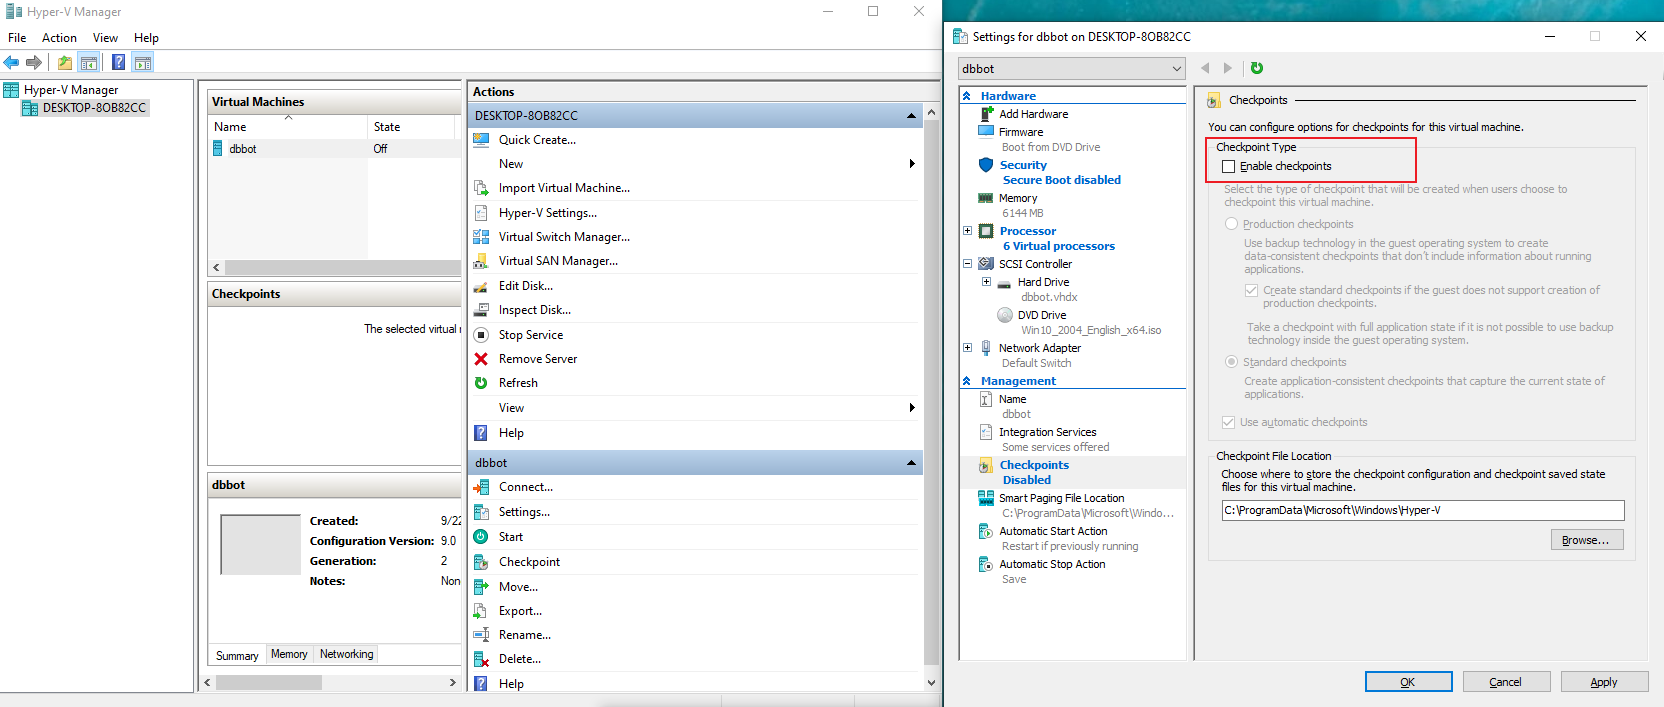1664x707 pixels.
Task: Click the checkpoint file location path field
Action: 1422,510
